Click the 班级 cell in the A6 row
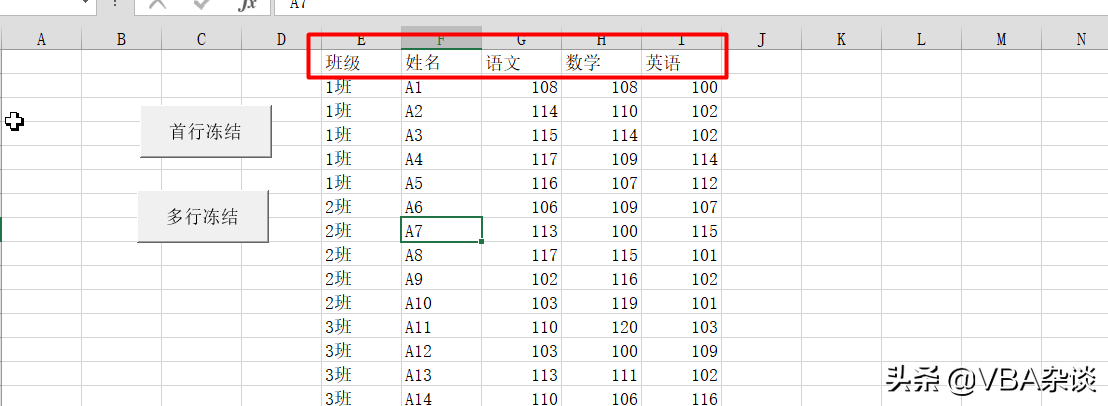Screen dimensions: 1108x406 click(361, 207)
